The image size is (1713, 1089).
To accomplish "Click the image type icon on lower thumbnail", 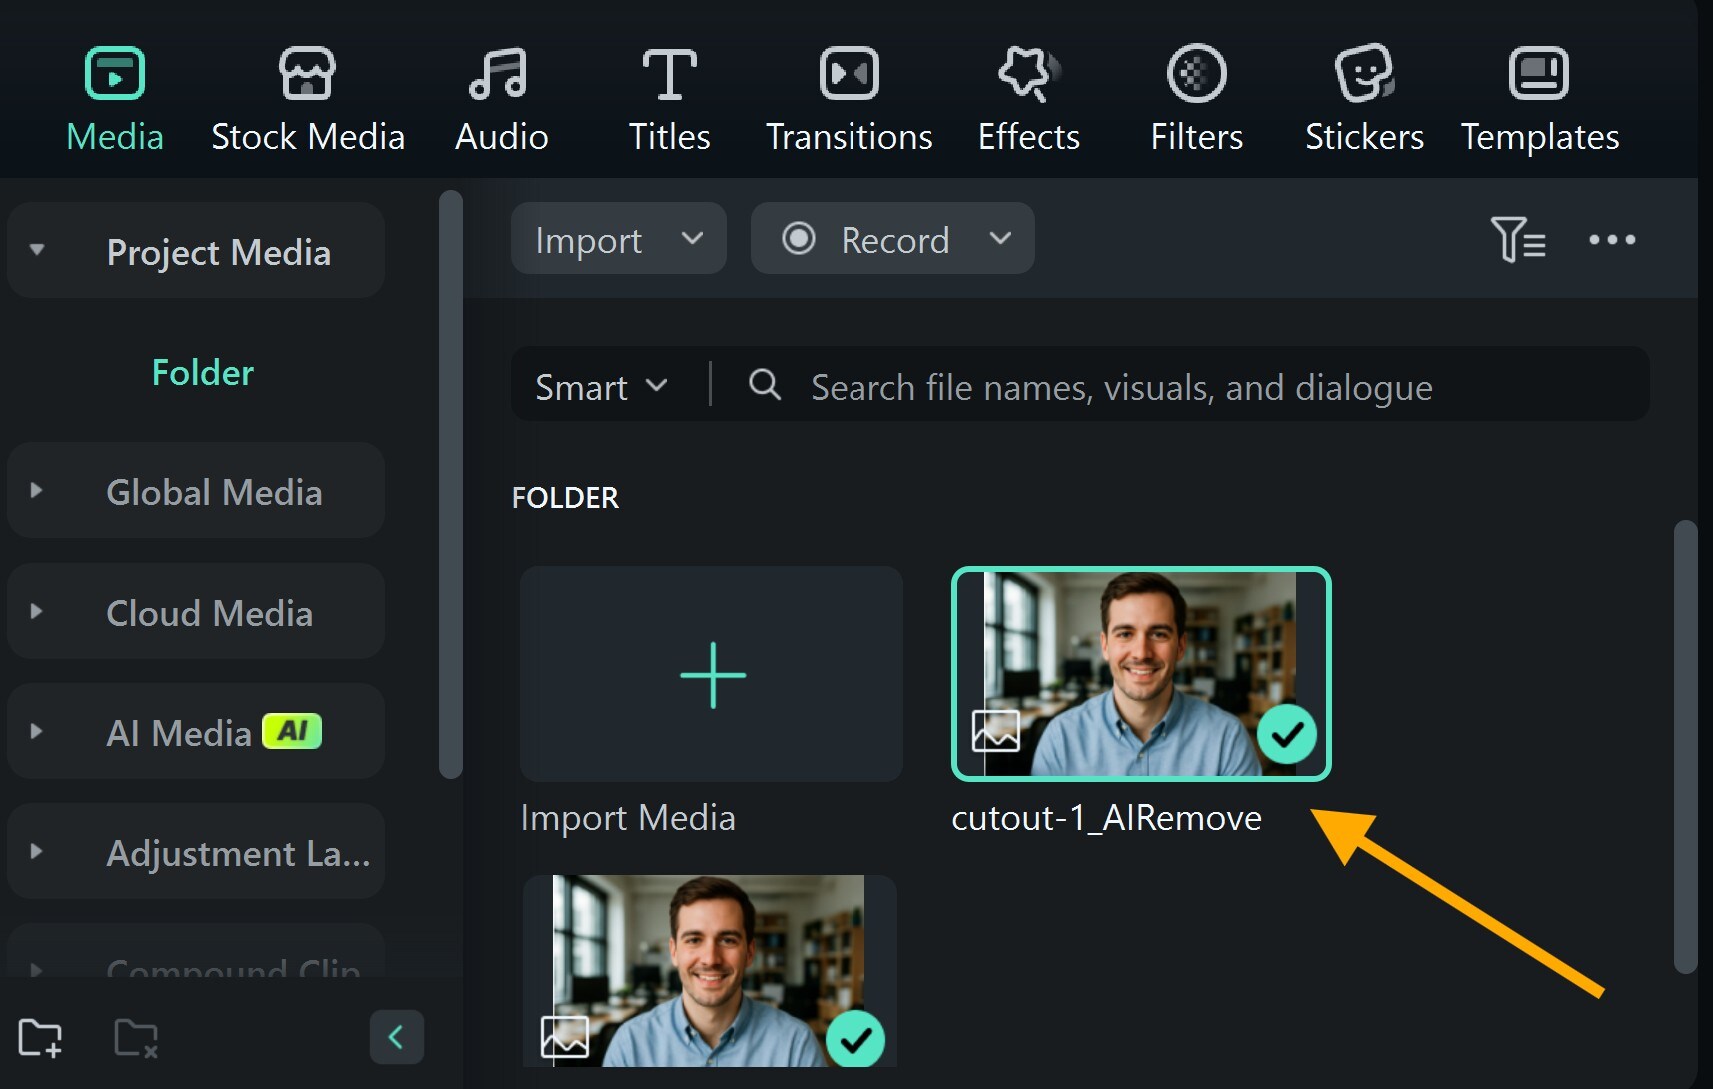I will [565, 1037].
